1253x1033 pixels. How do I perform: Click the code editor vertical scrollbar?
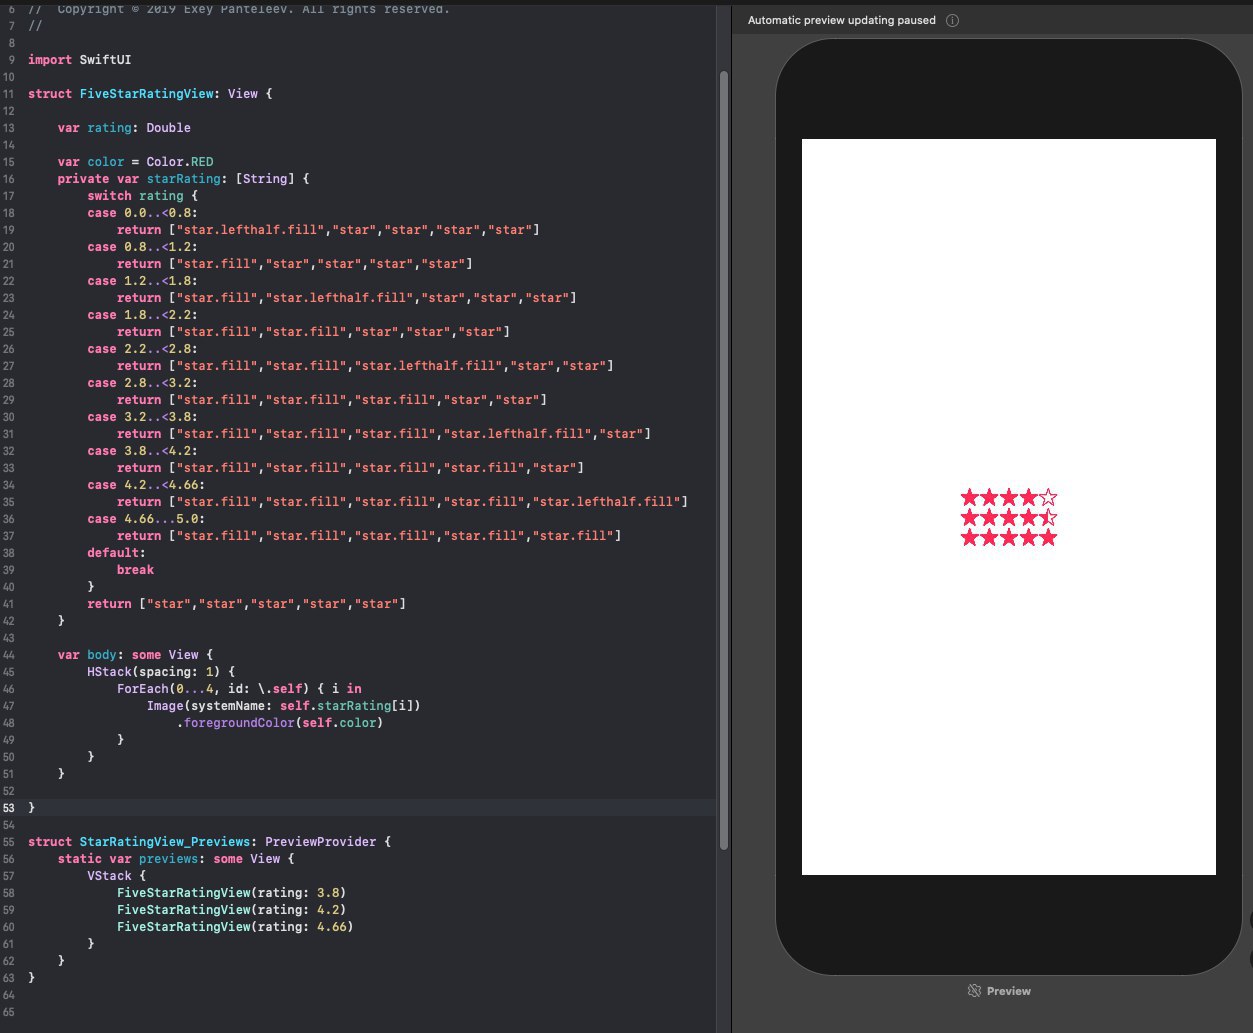[724, 460]
